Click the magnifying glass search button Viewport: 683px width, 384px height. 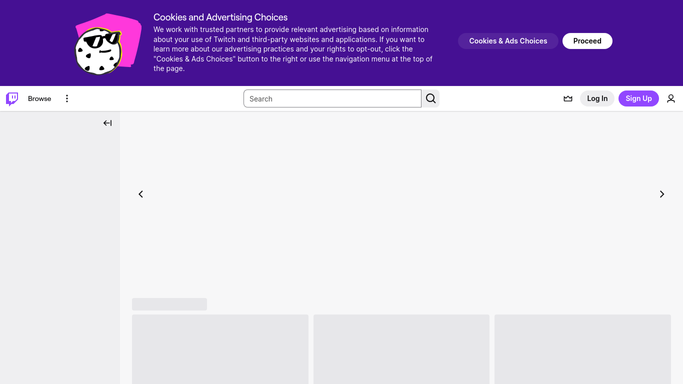click(431, 99)
